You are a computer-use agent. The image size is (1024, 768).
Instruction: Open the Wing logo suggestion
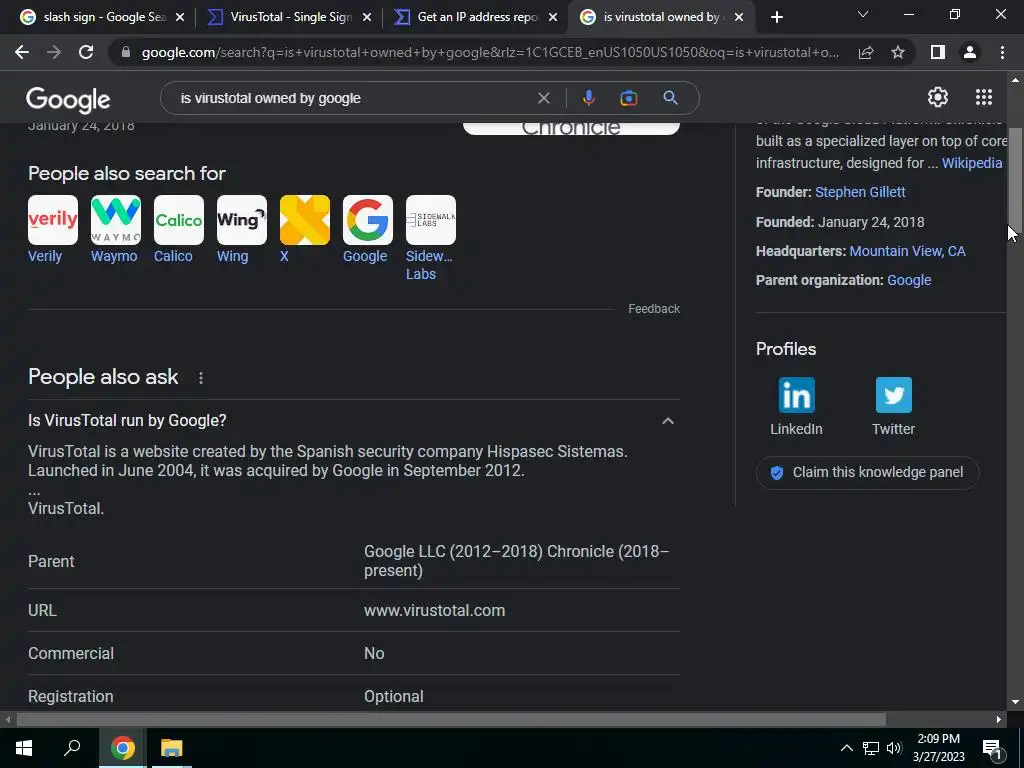pyautogui.click(x=242, y=220)
